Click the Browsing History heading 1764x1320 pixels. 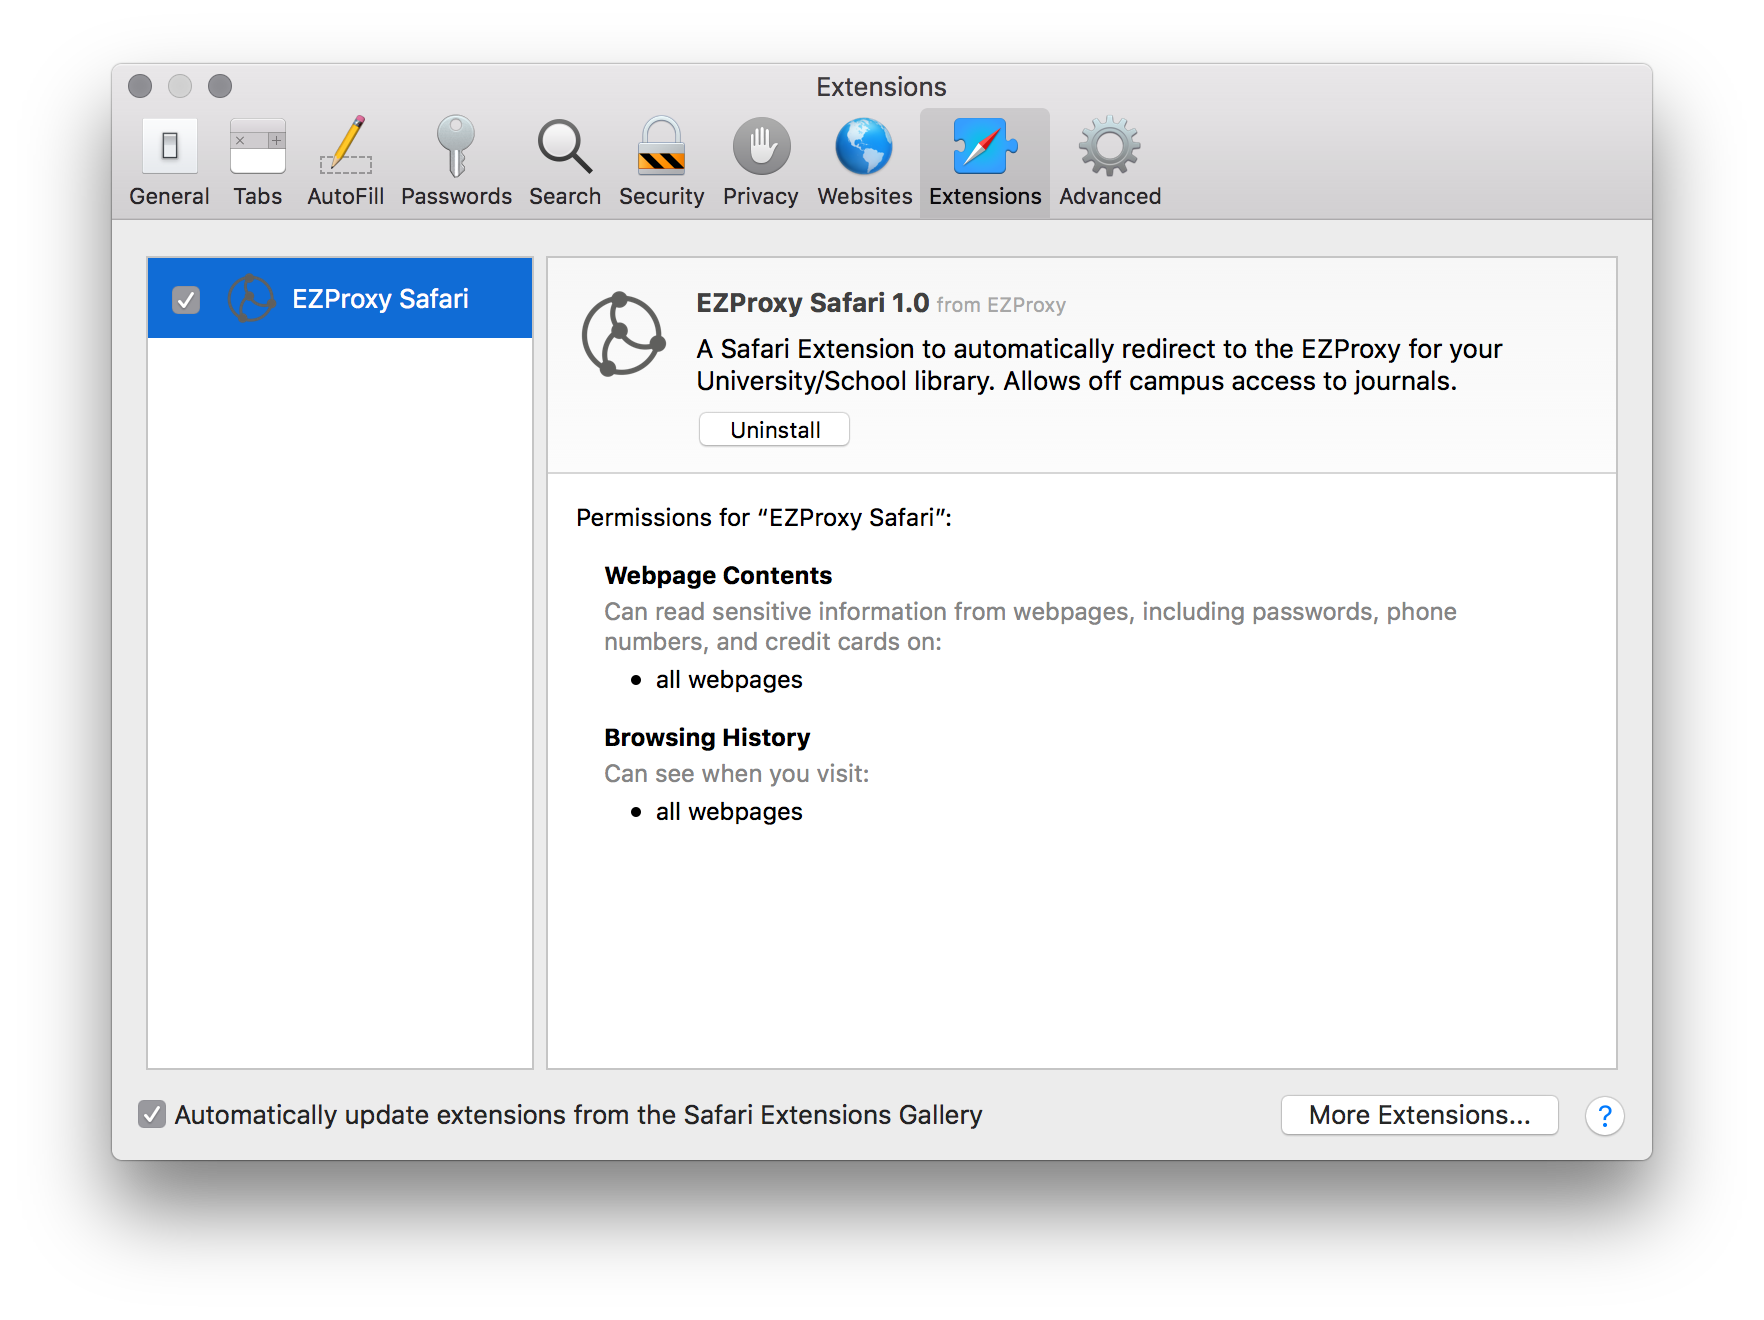click(707, 738)
